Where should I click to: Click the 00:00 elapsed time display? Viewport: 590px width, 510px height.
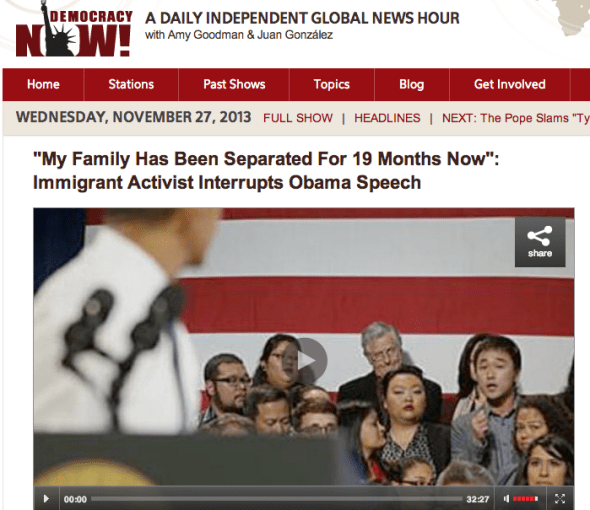(x=75, y=499)
